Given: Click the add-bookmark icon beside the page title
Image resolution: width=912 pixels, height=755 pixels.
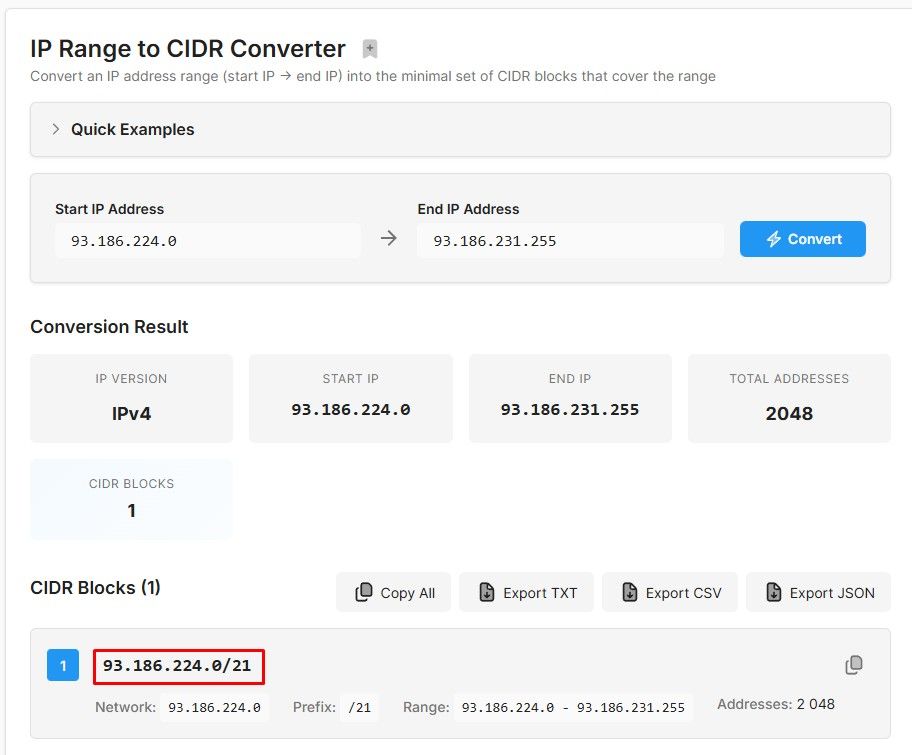Looking at the screenshot, I should (369, 47).
